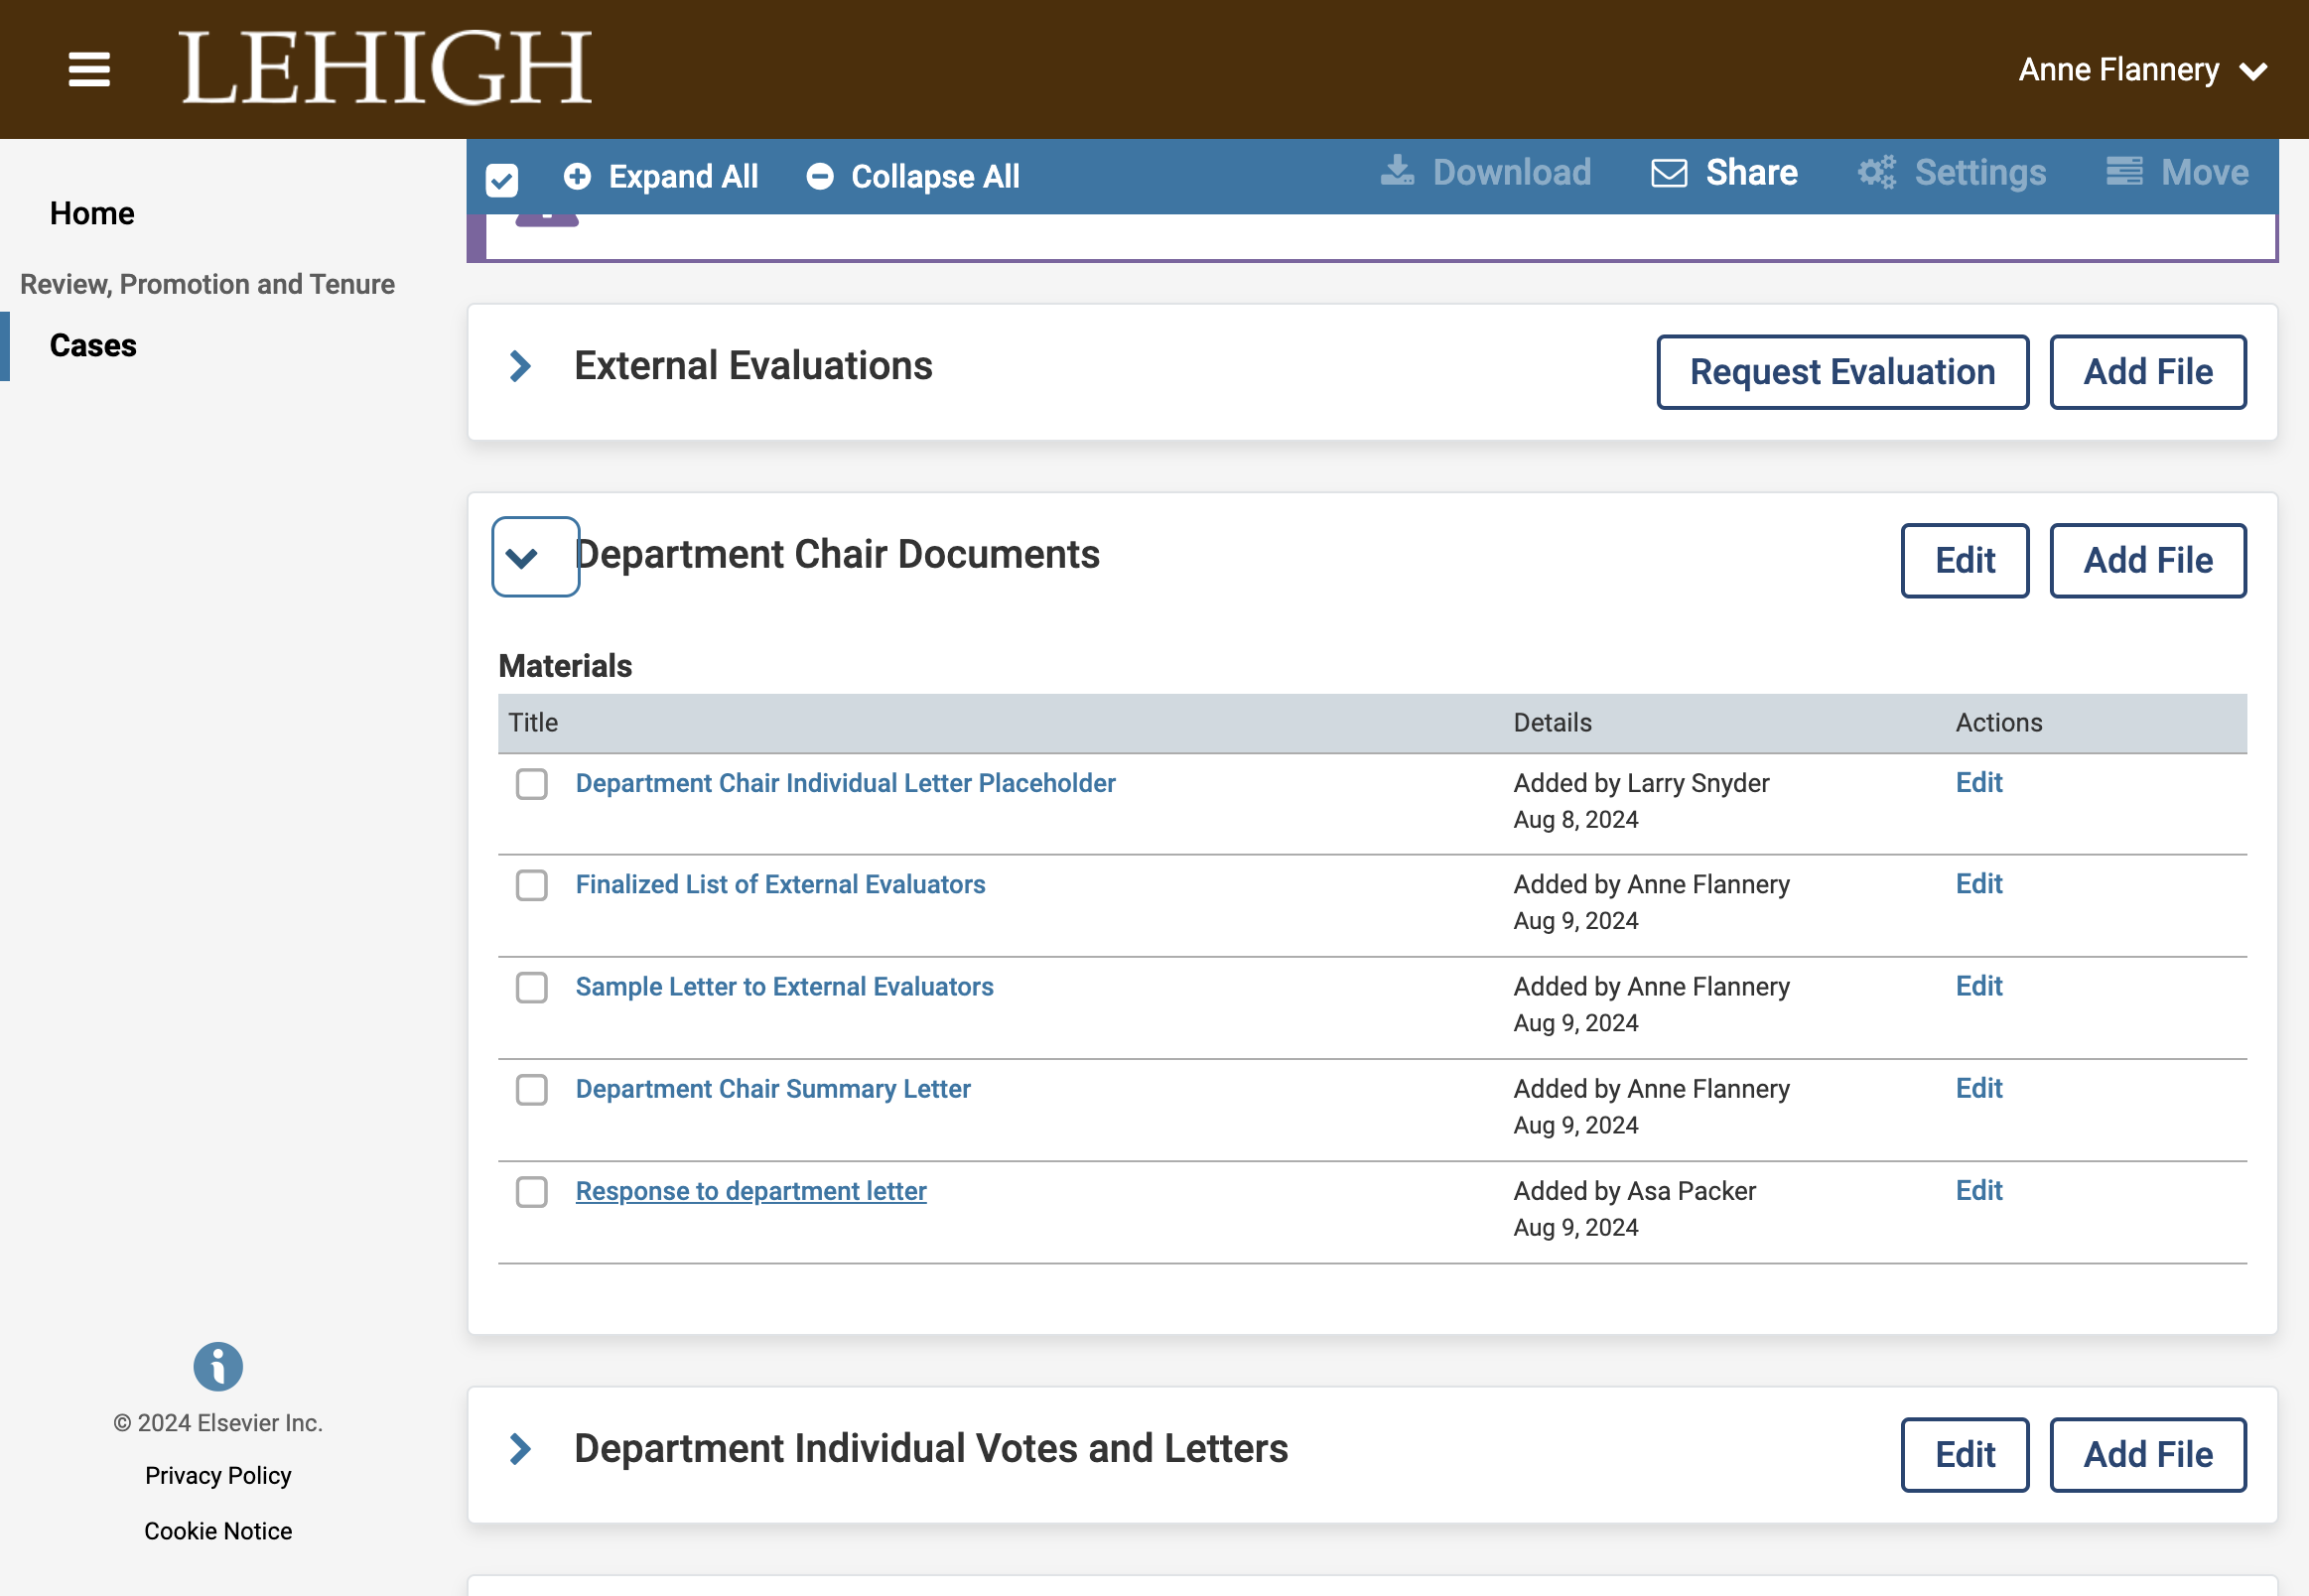Open Response to department letter link
The height and width of the screenshot is (1596, 2309).
click(x=751, y=1191)
